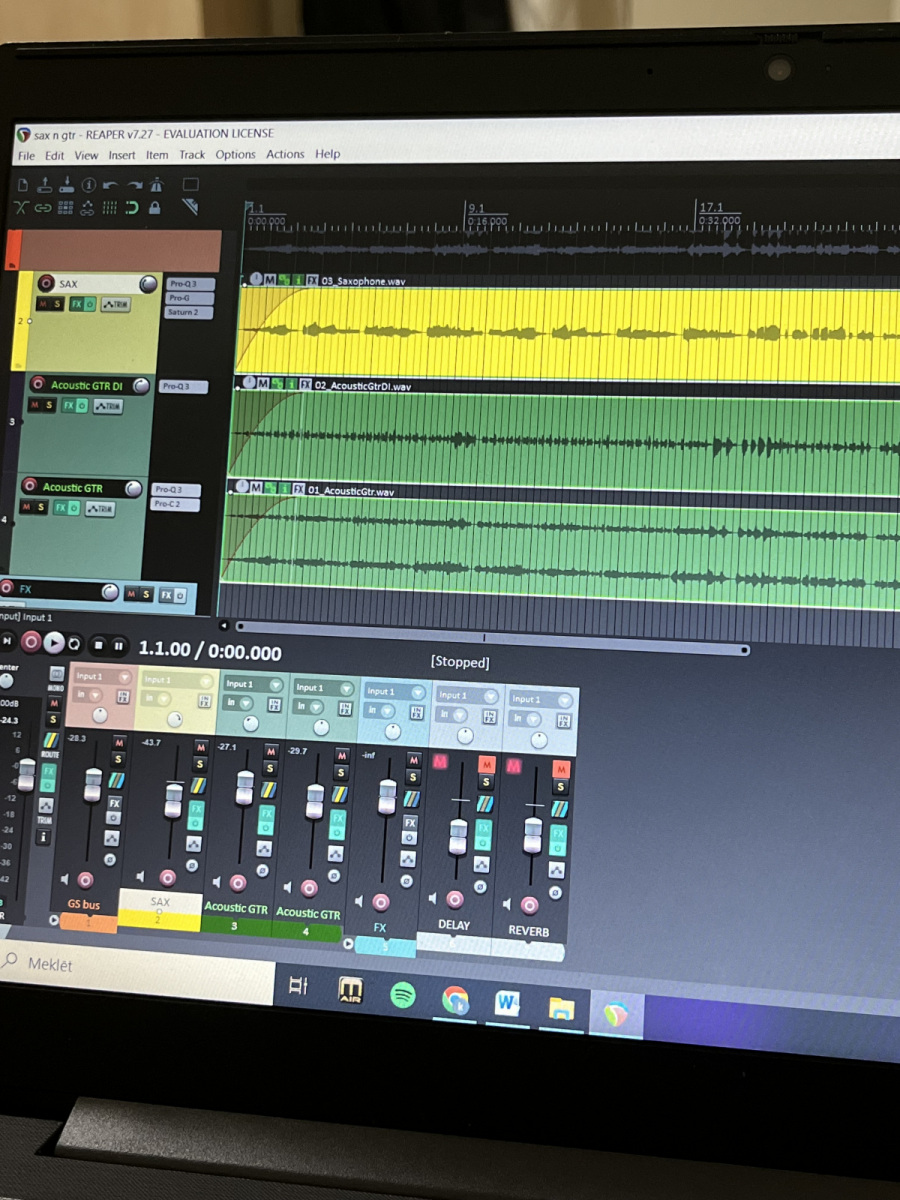
Task: Collapse the GS bus folder in mixer
Action: (54, 919)
